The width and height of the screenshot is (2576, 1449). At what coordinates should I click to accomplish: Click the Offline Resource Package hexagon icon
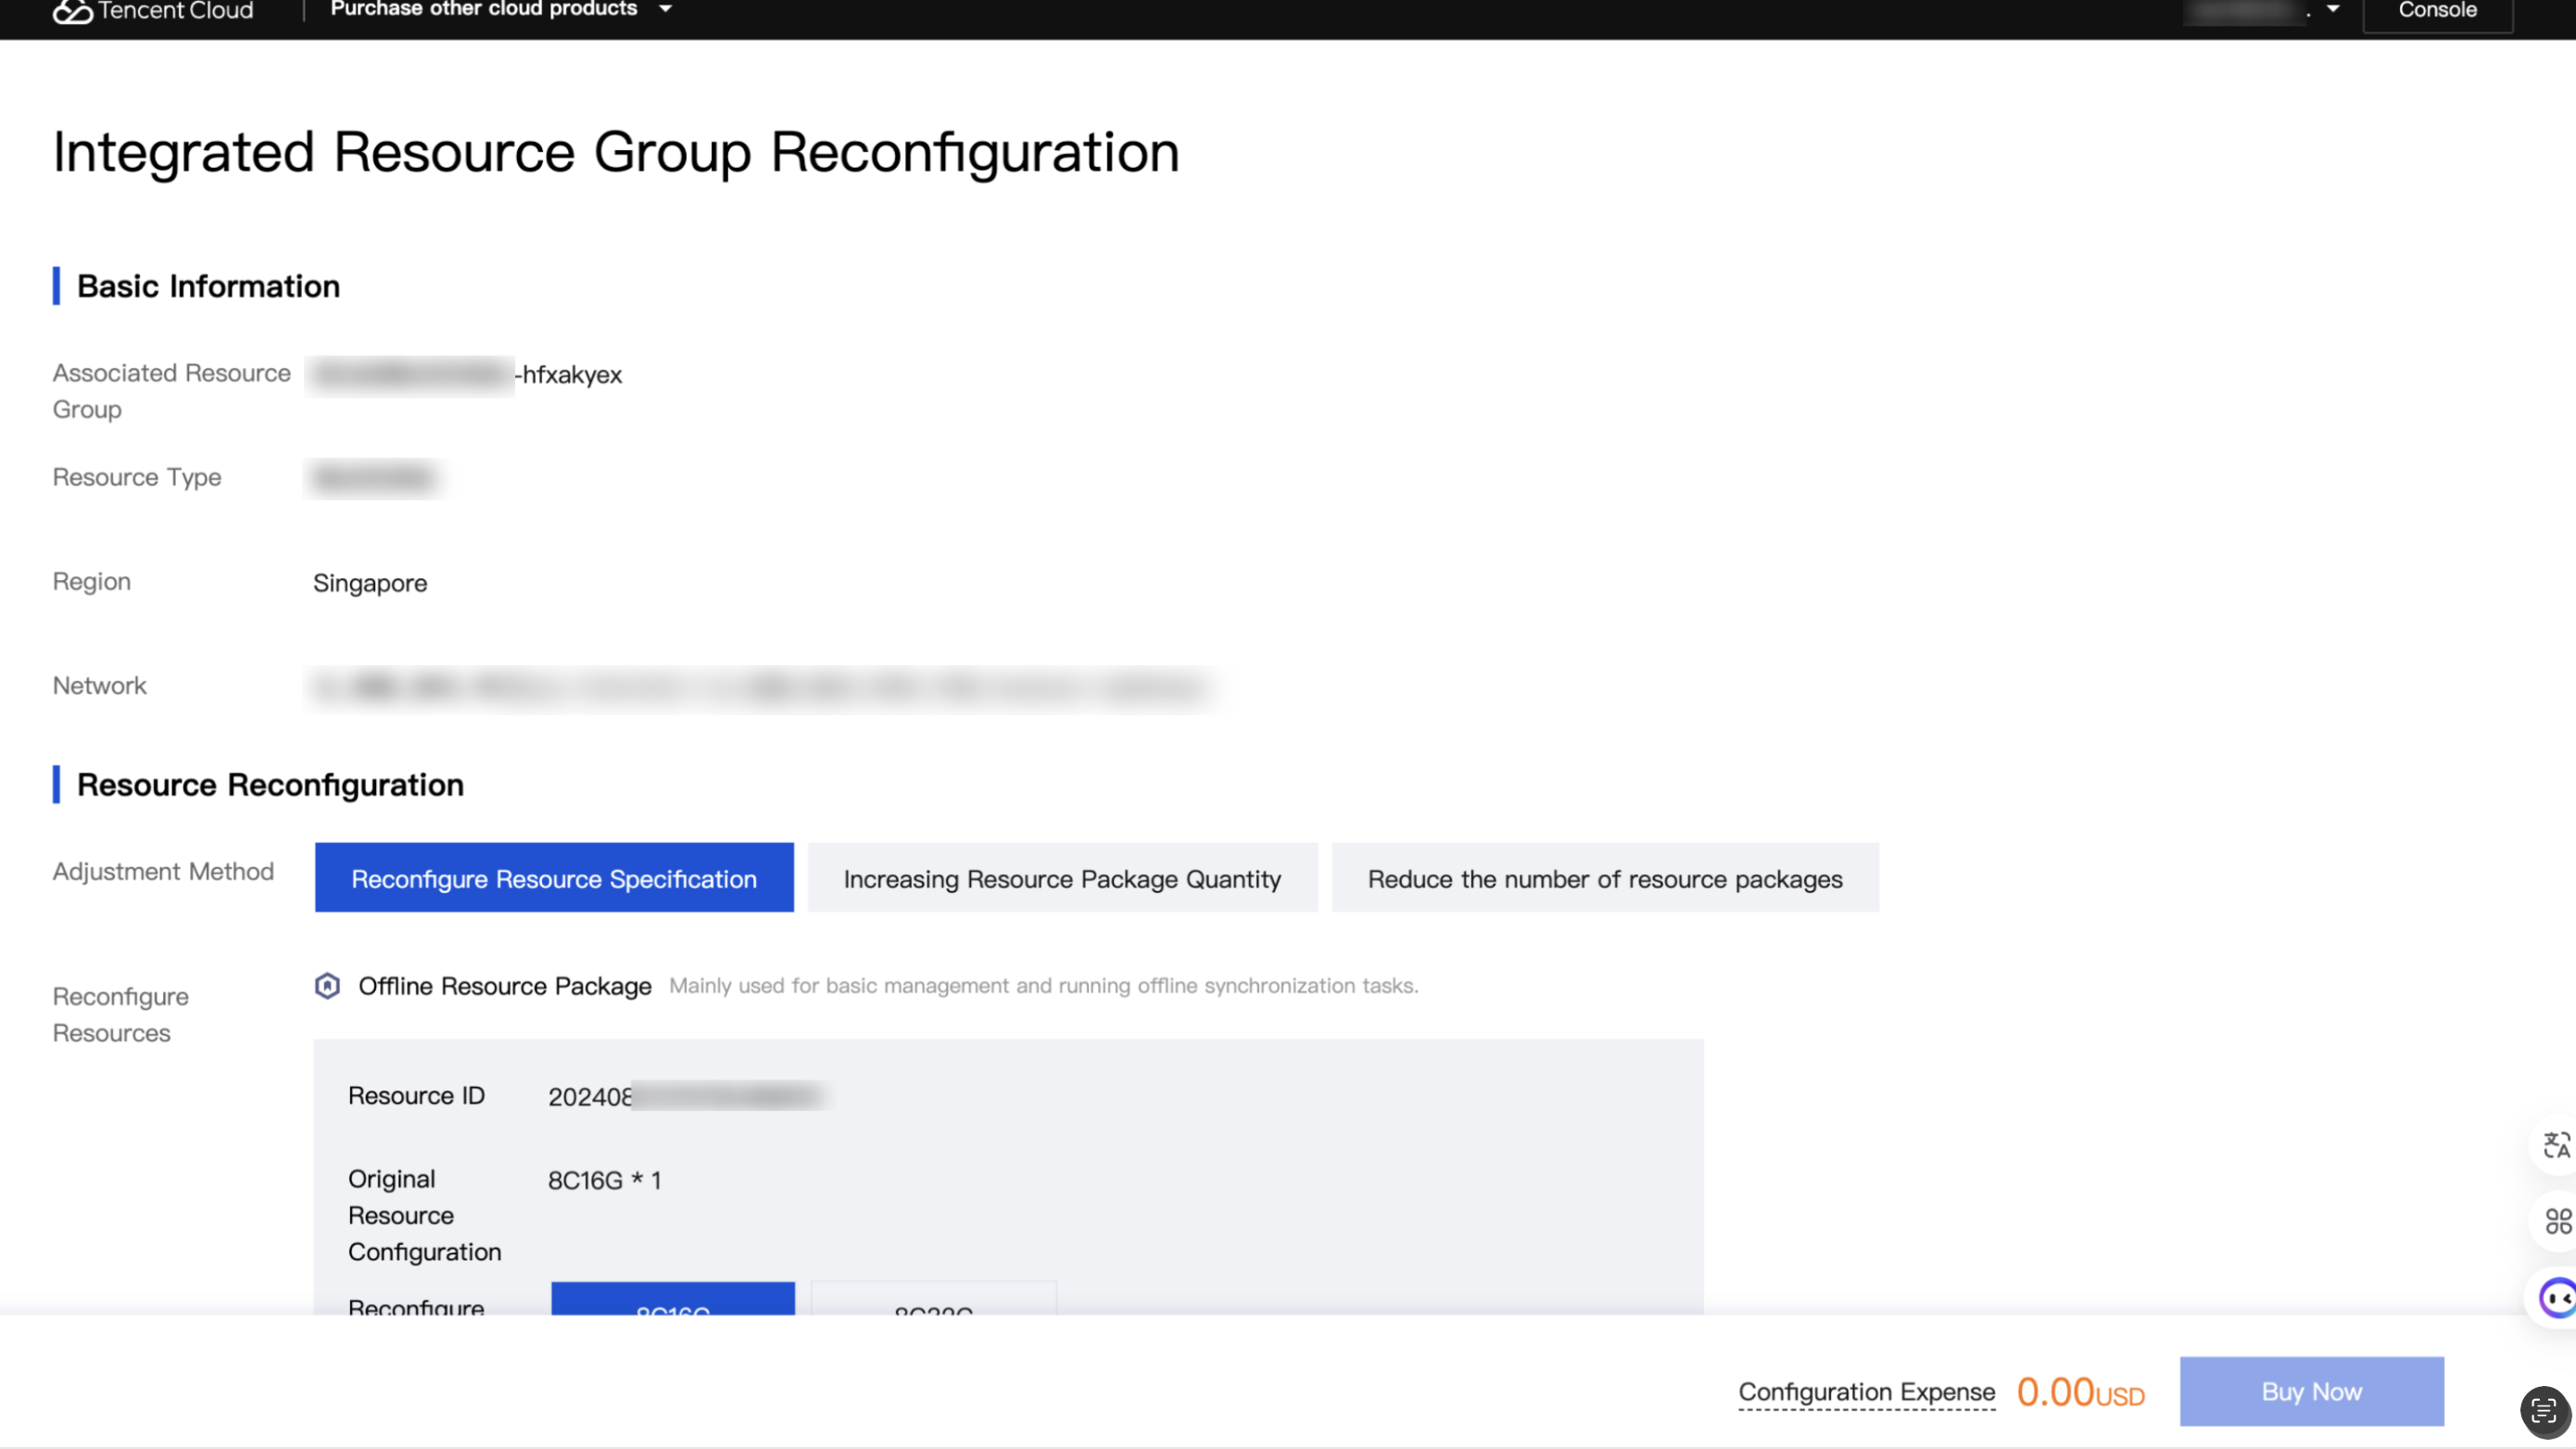coord(327,986)
